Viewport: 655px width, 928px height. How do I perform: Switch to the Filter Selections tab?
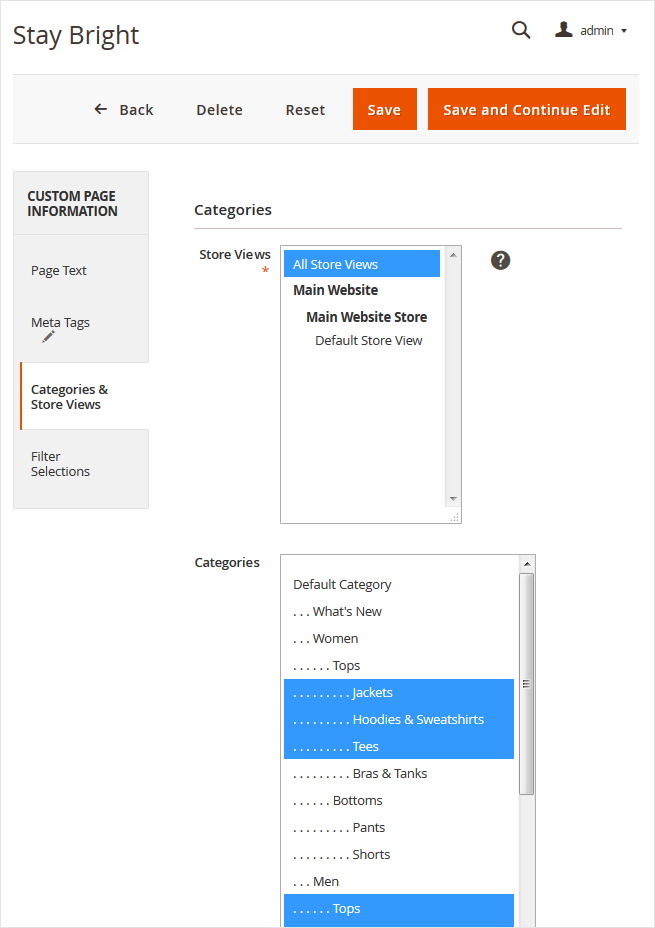(x=60, y=464)
